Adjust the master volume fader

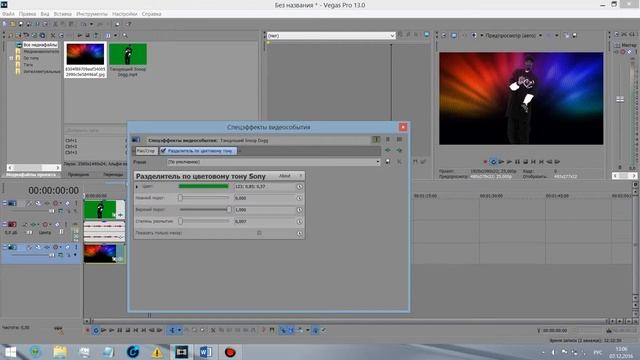point(620,99)
